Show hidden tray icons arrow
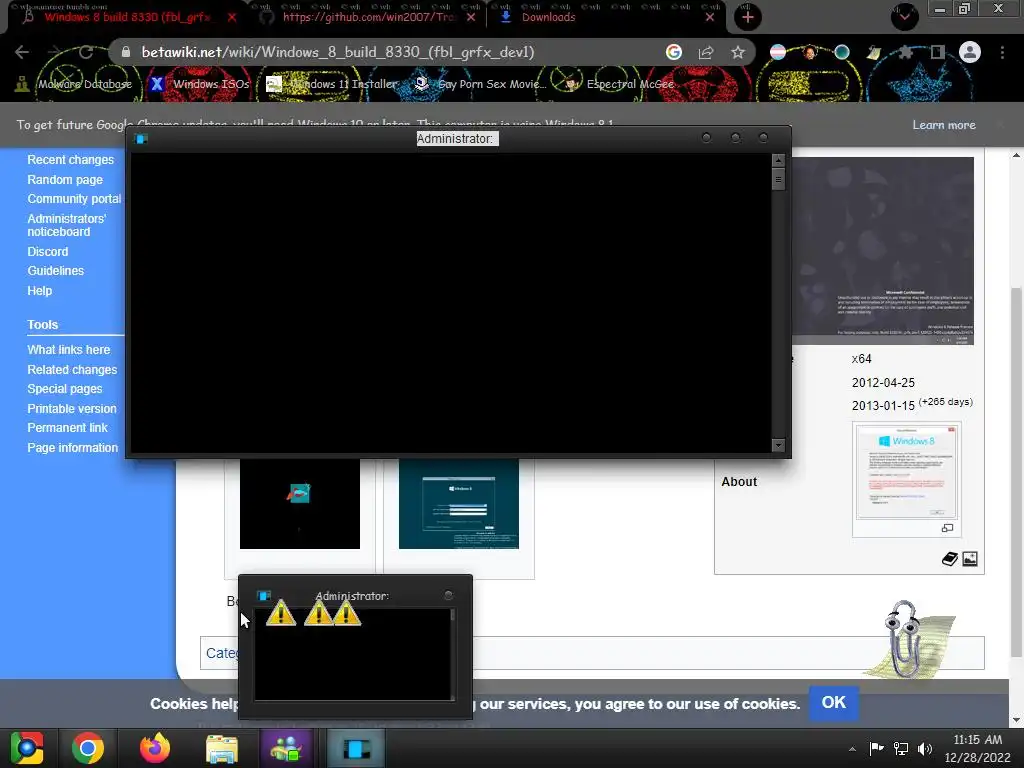Screen dimensions: 1024x768 [x=852, y=749]
